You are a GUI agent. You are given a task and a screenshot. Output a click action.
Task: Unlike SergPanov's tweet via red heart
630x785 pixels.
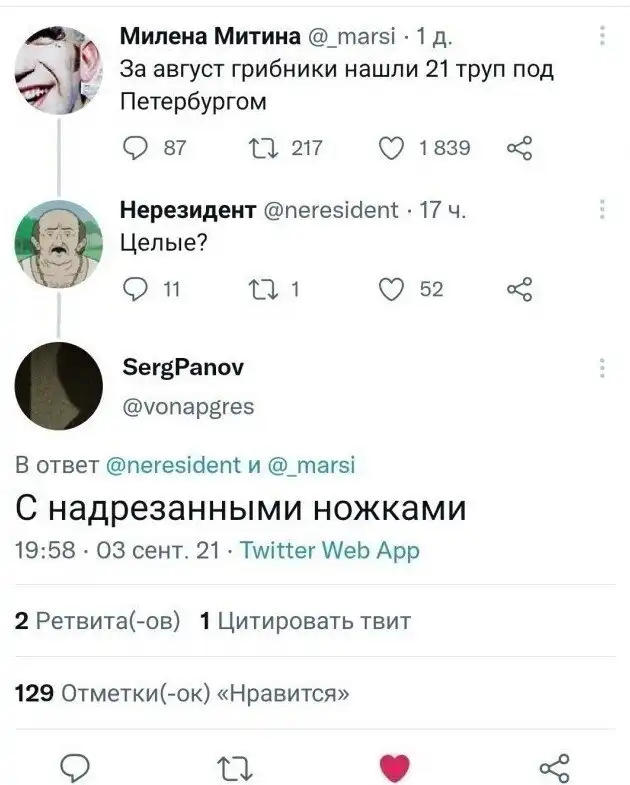pos(395,768)
